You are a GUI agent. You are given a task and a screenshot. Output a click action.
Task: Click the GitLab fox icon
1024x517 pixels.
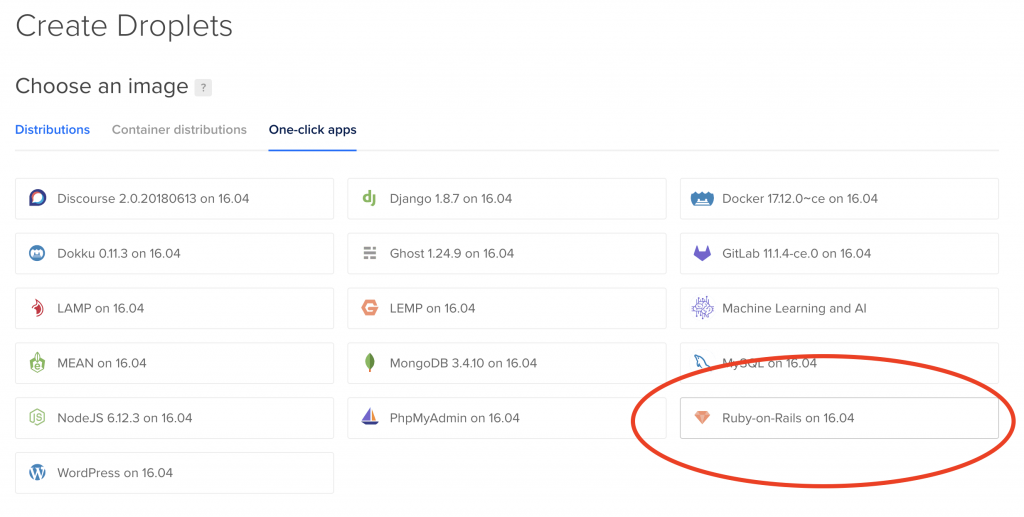[702, 253]
